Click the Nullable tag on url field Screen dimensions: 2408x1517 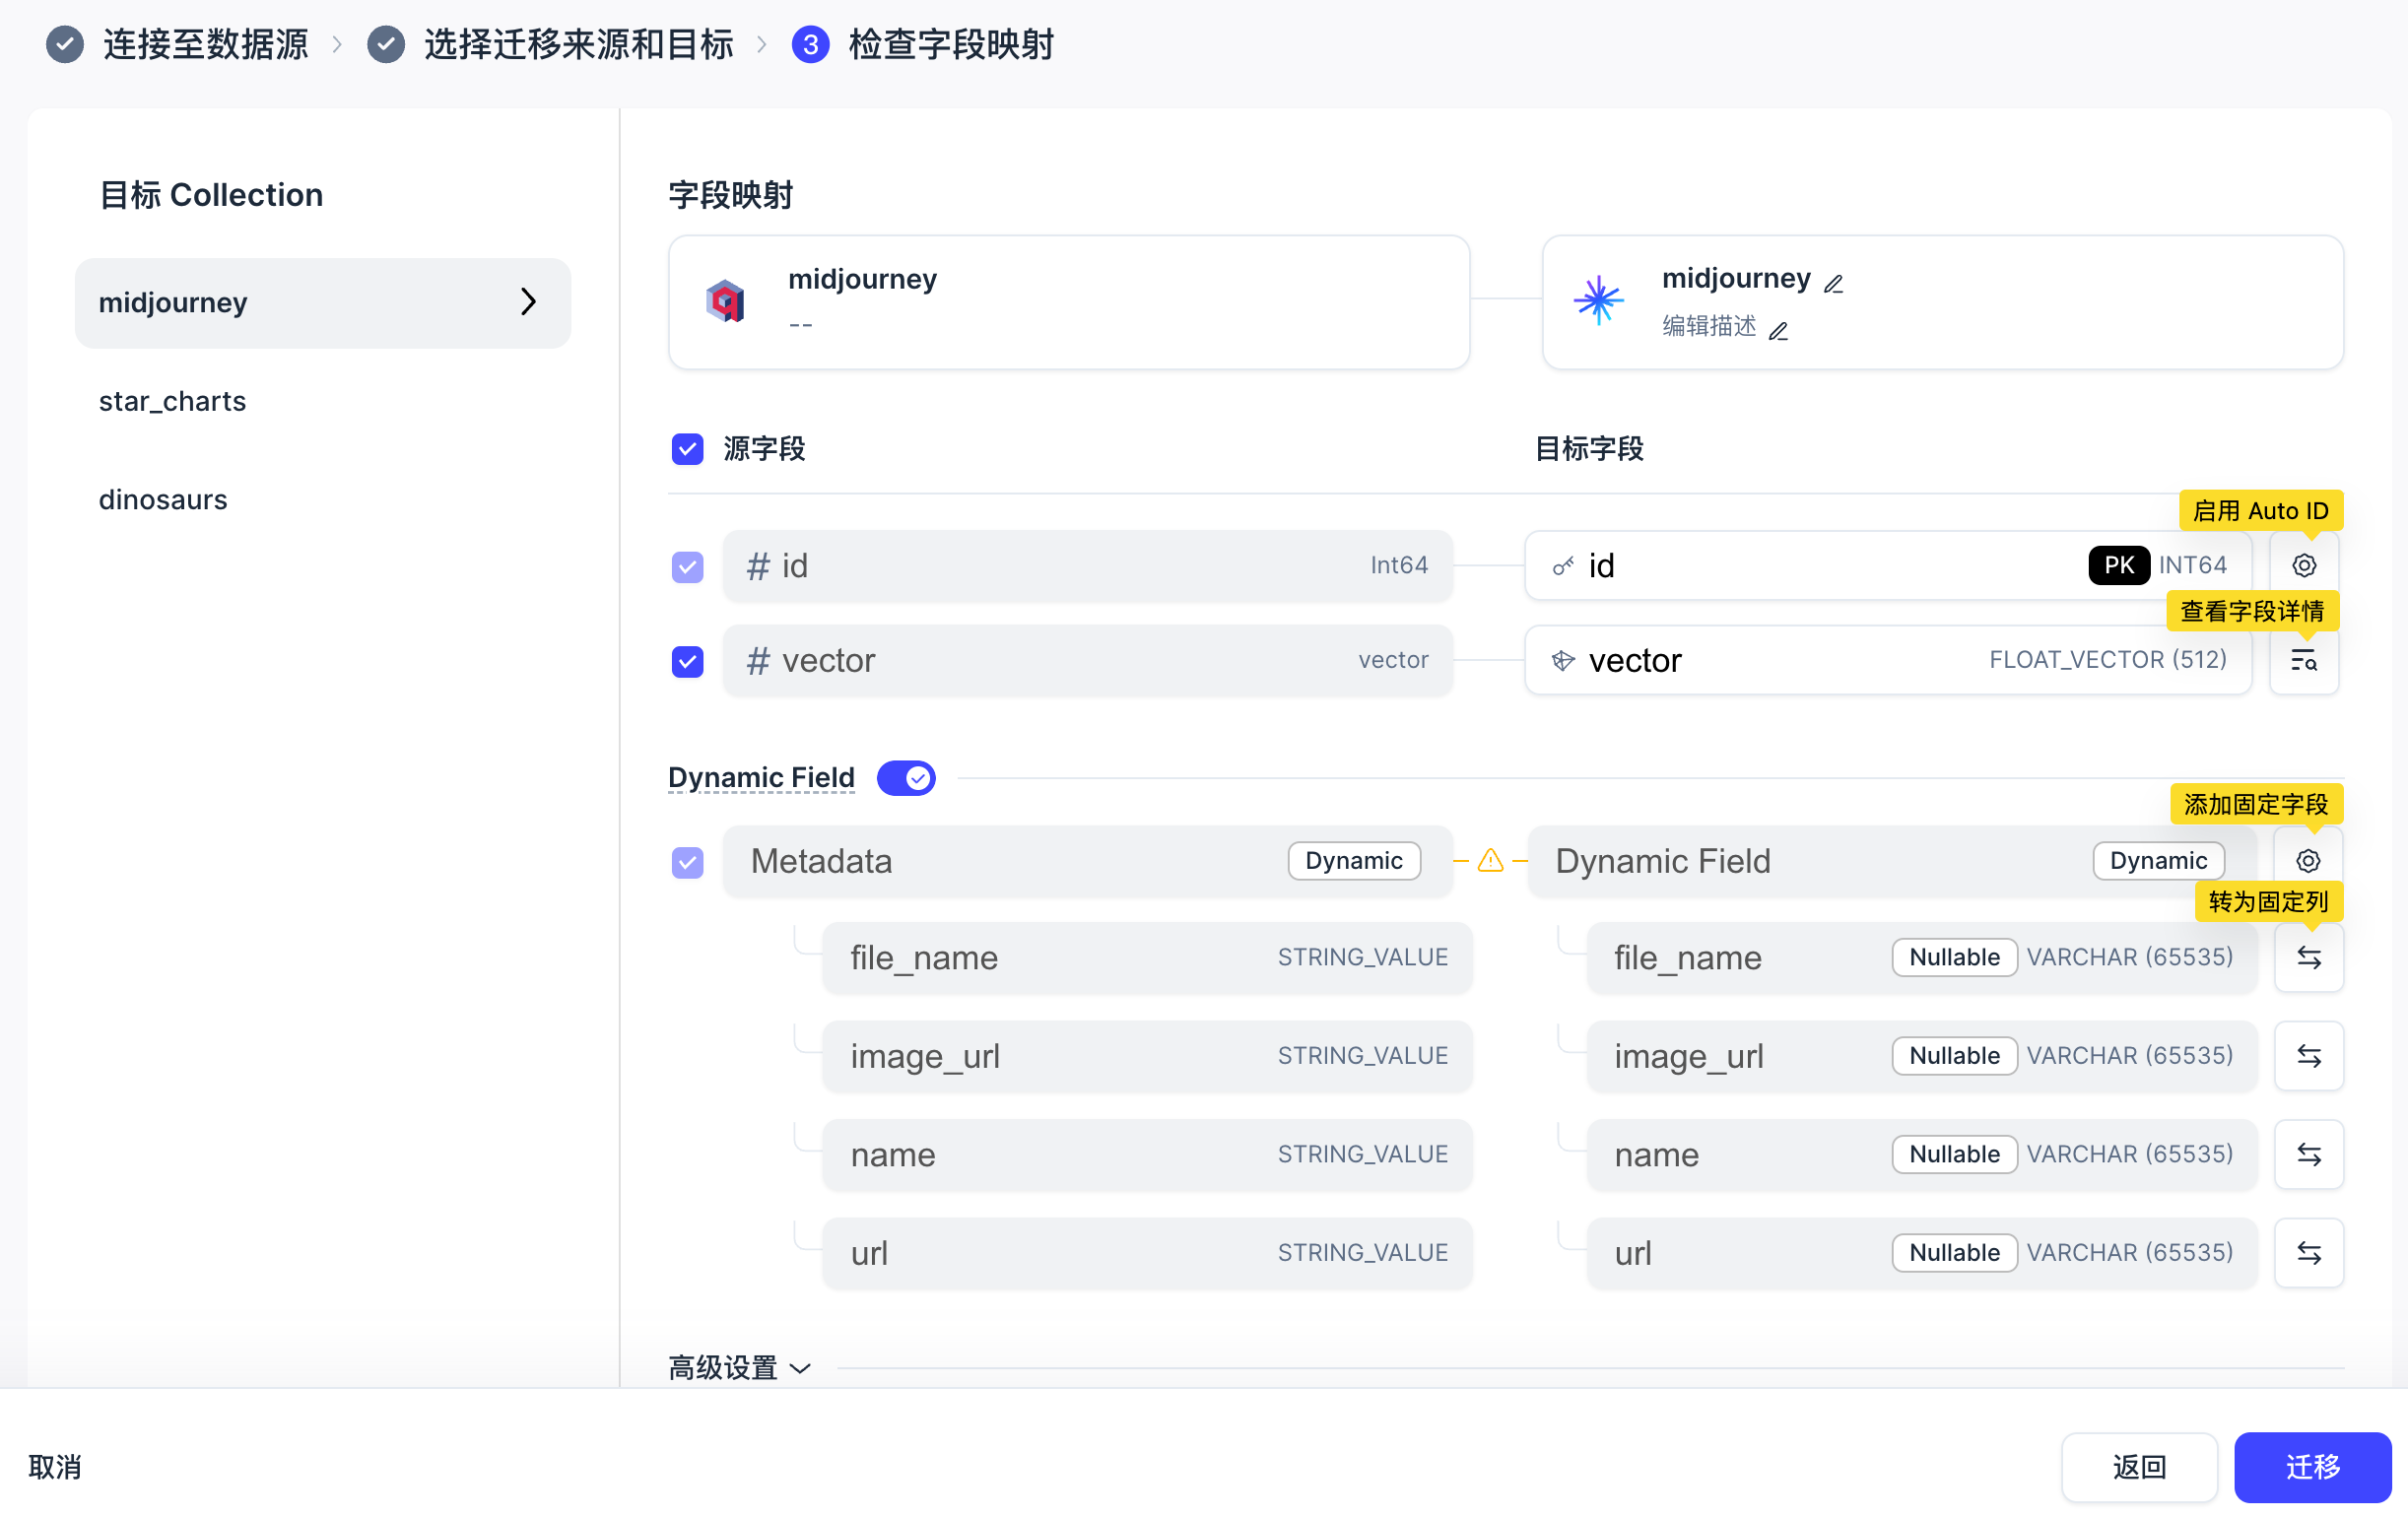click(x=1954, y=1252)
